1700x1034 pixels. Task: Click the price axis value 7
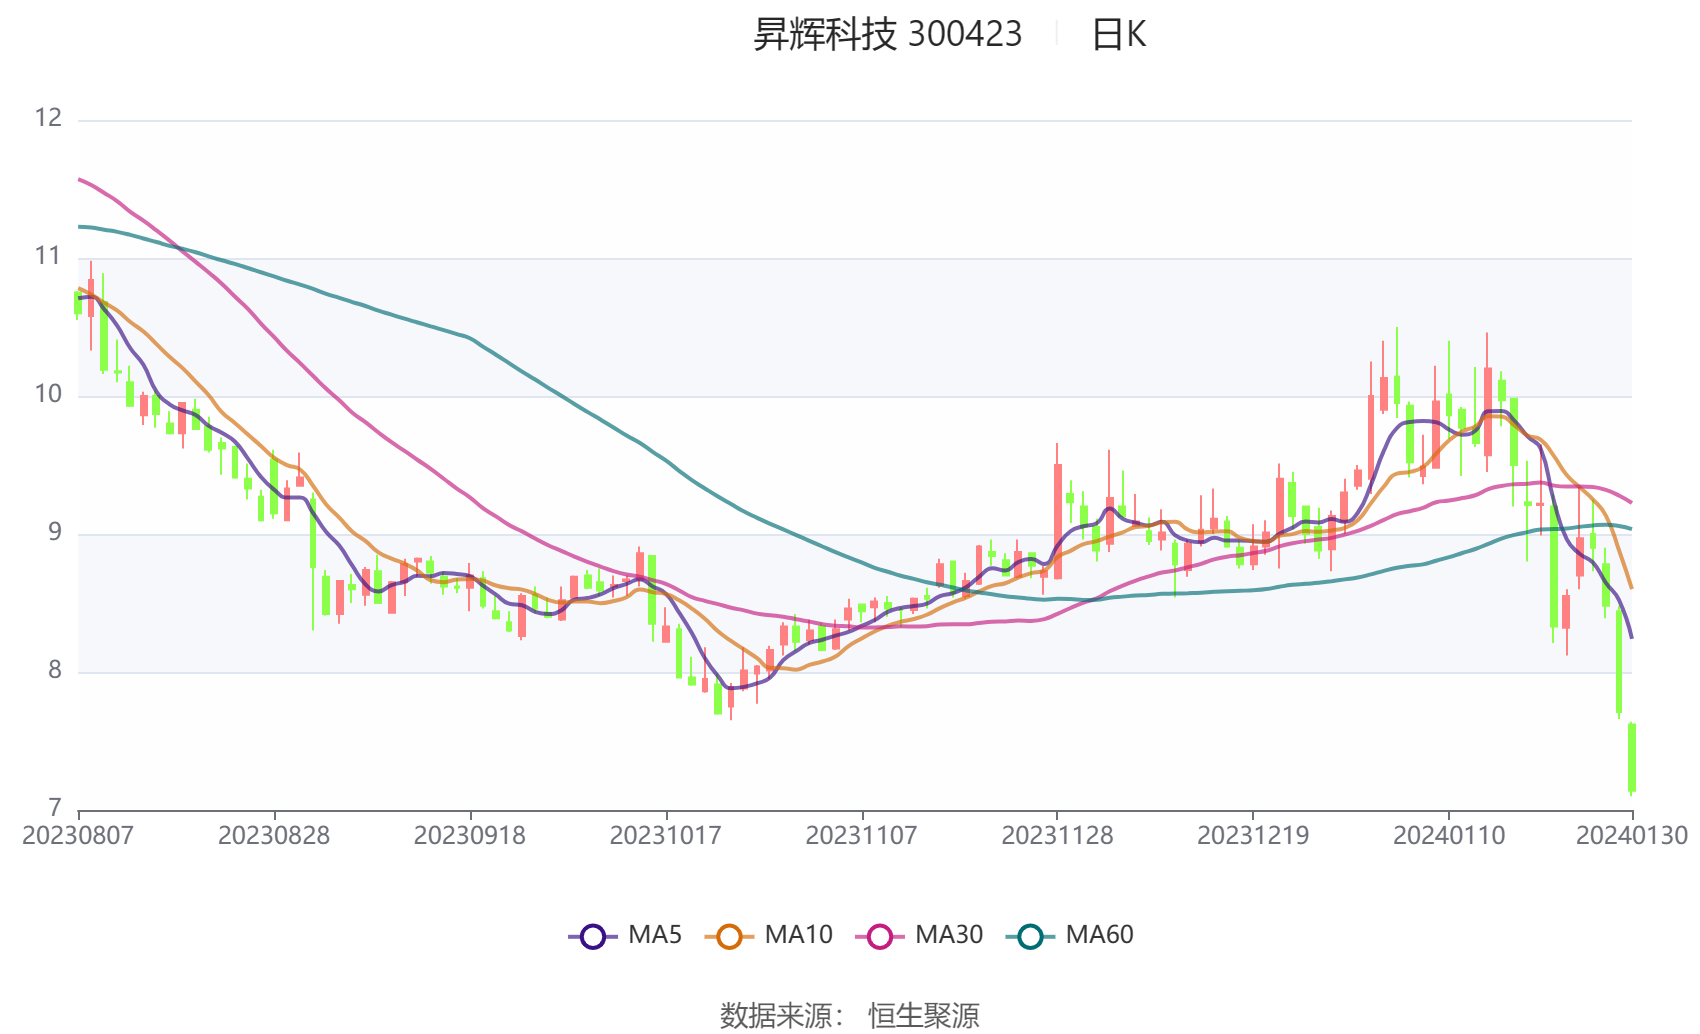(x=55, y=807)
